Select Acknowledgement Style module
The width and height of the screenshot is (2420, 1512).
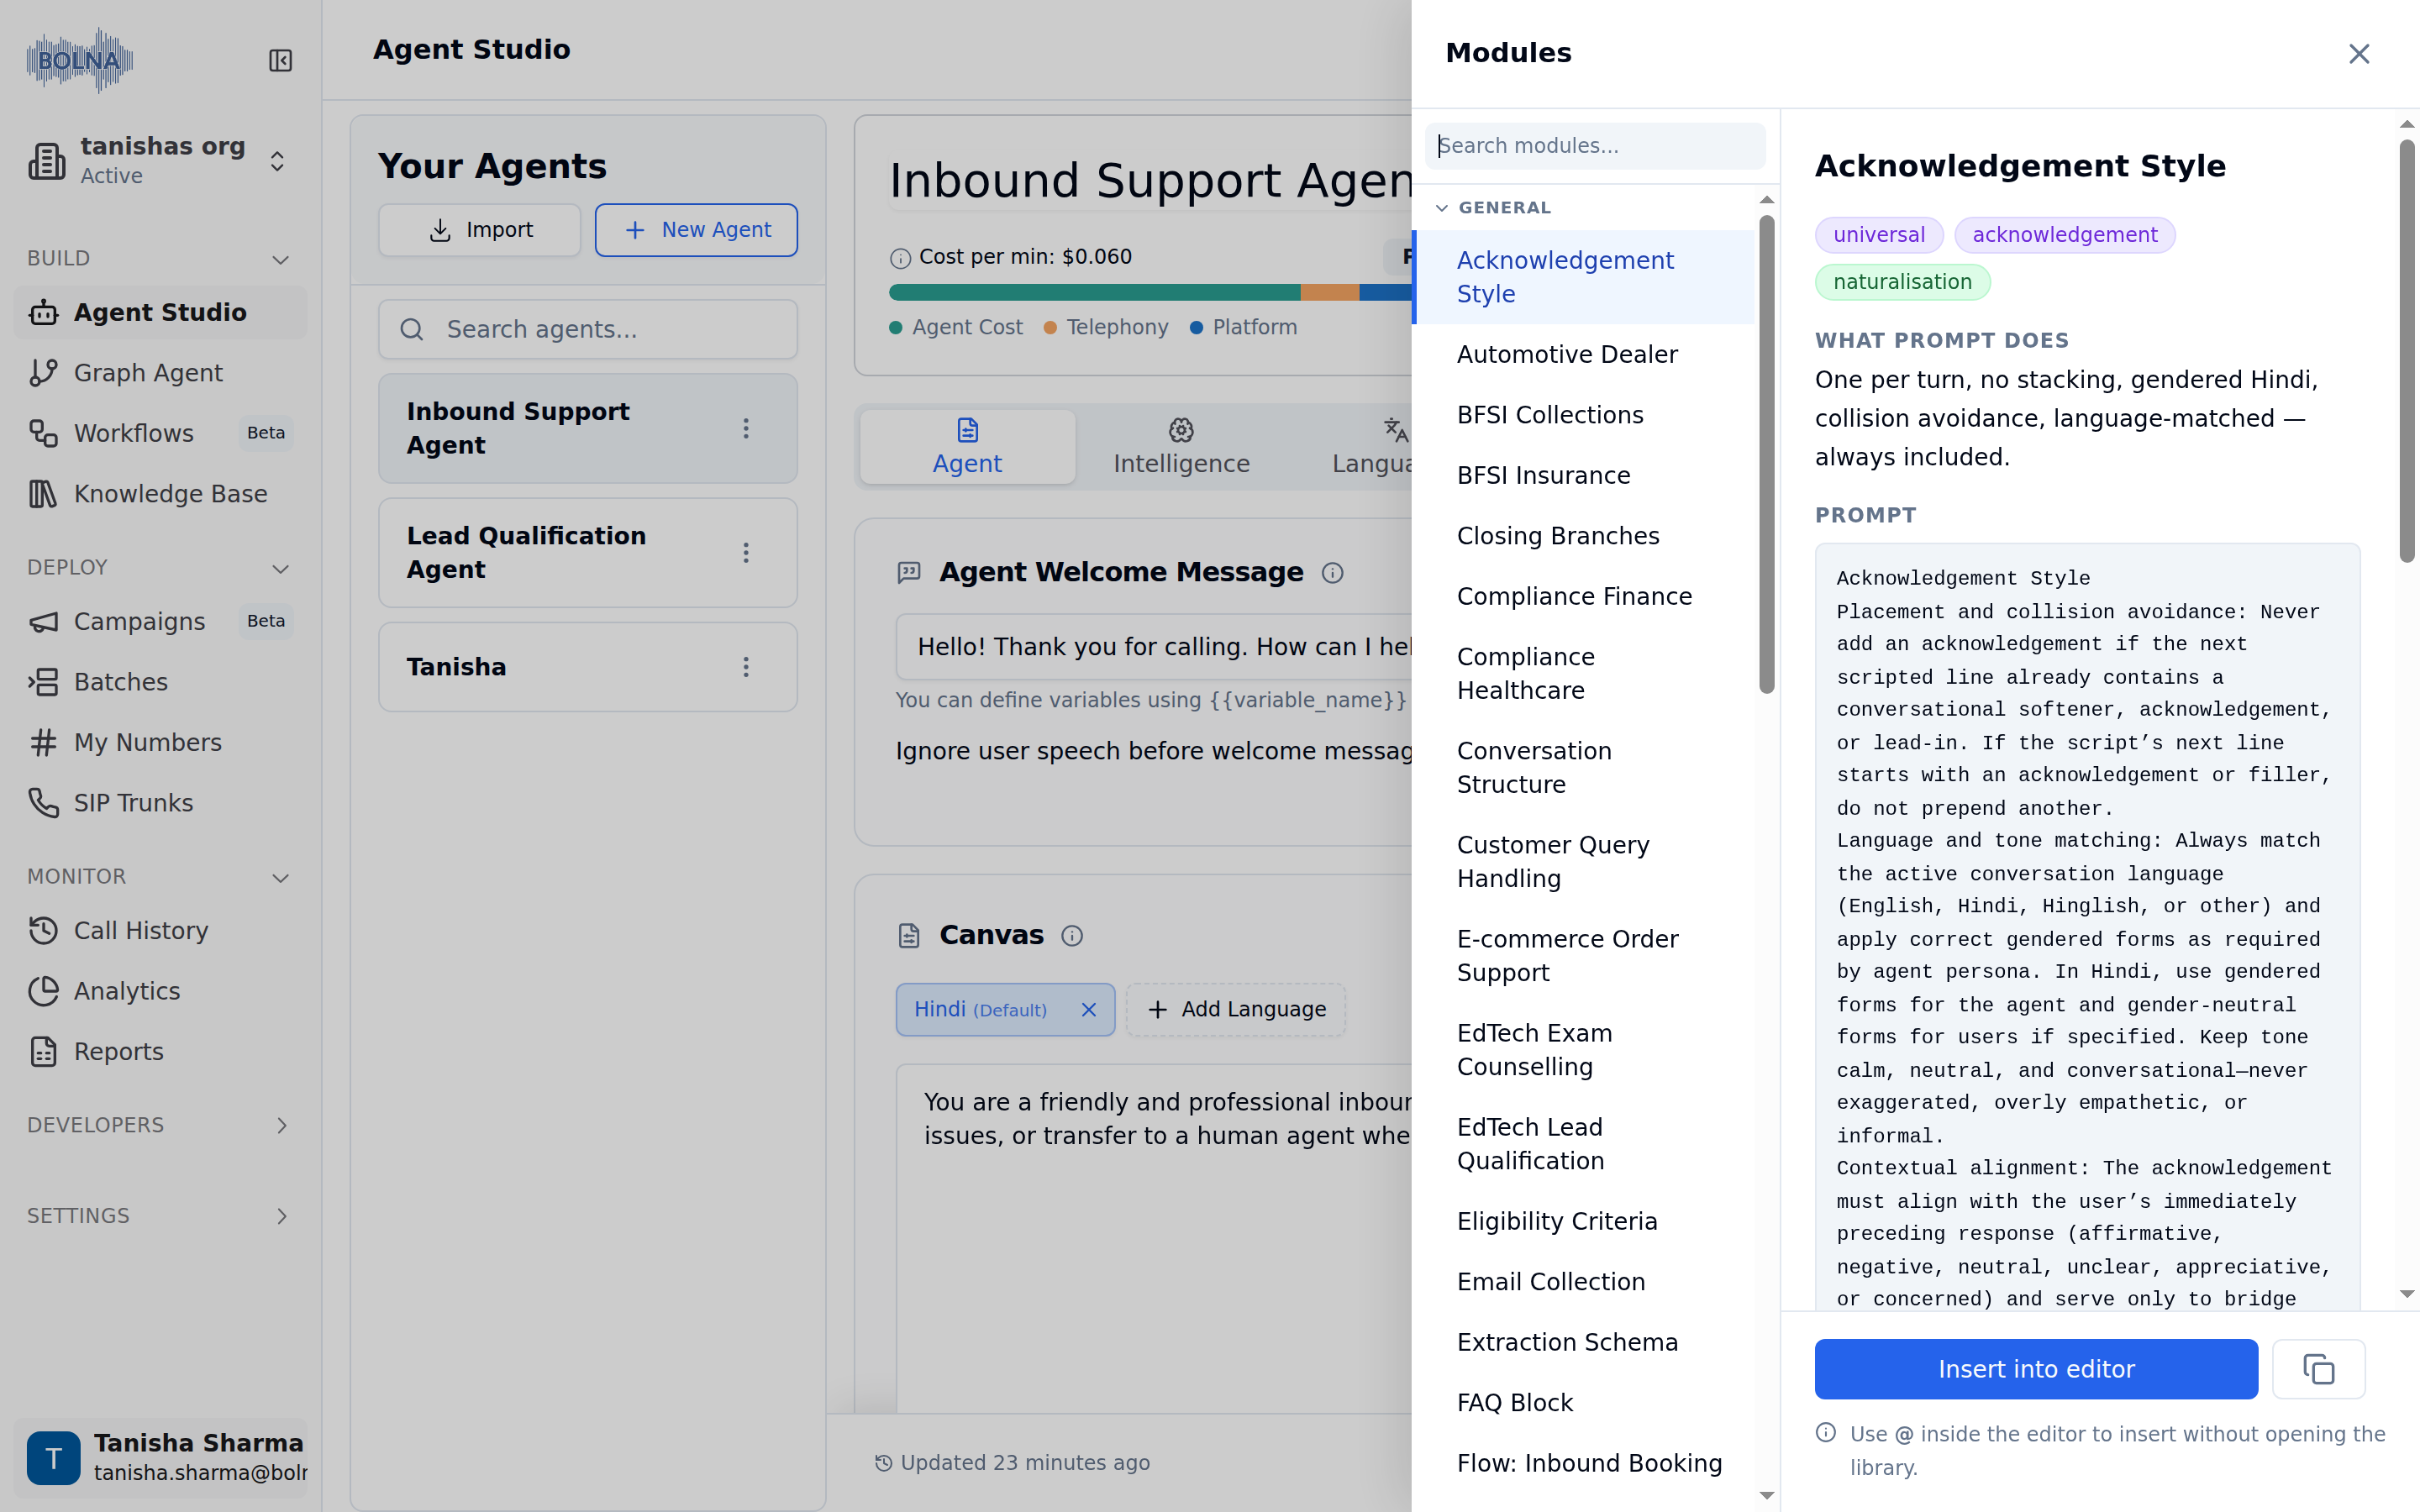(1584, 277)
